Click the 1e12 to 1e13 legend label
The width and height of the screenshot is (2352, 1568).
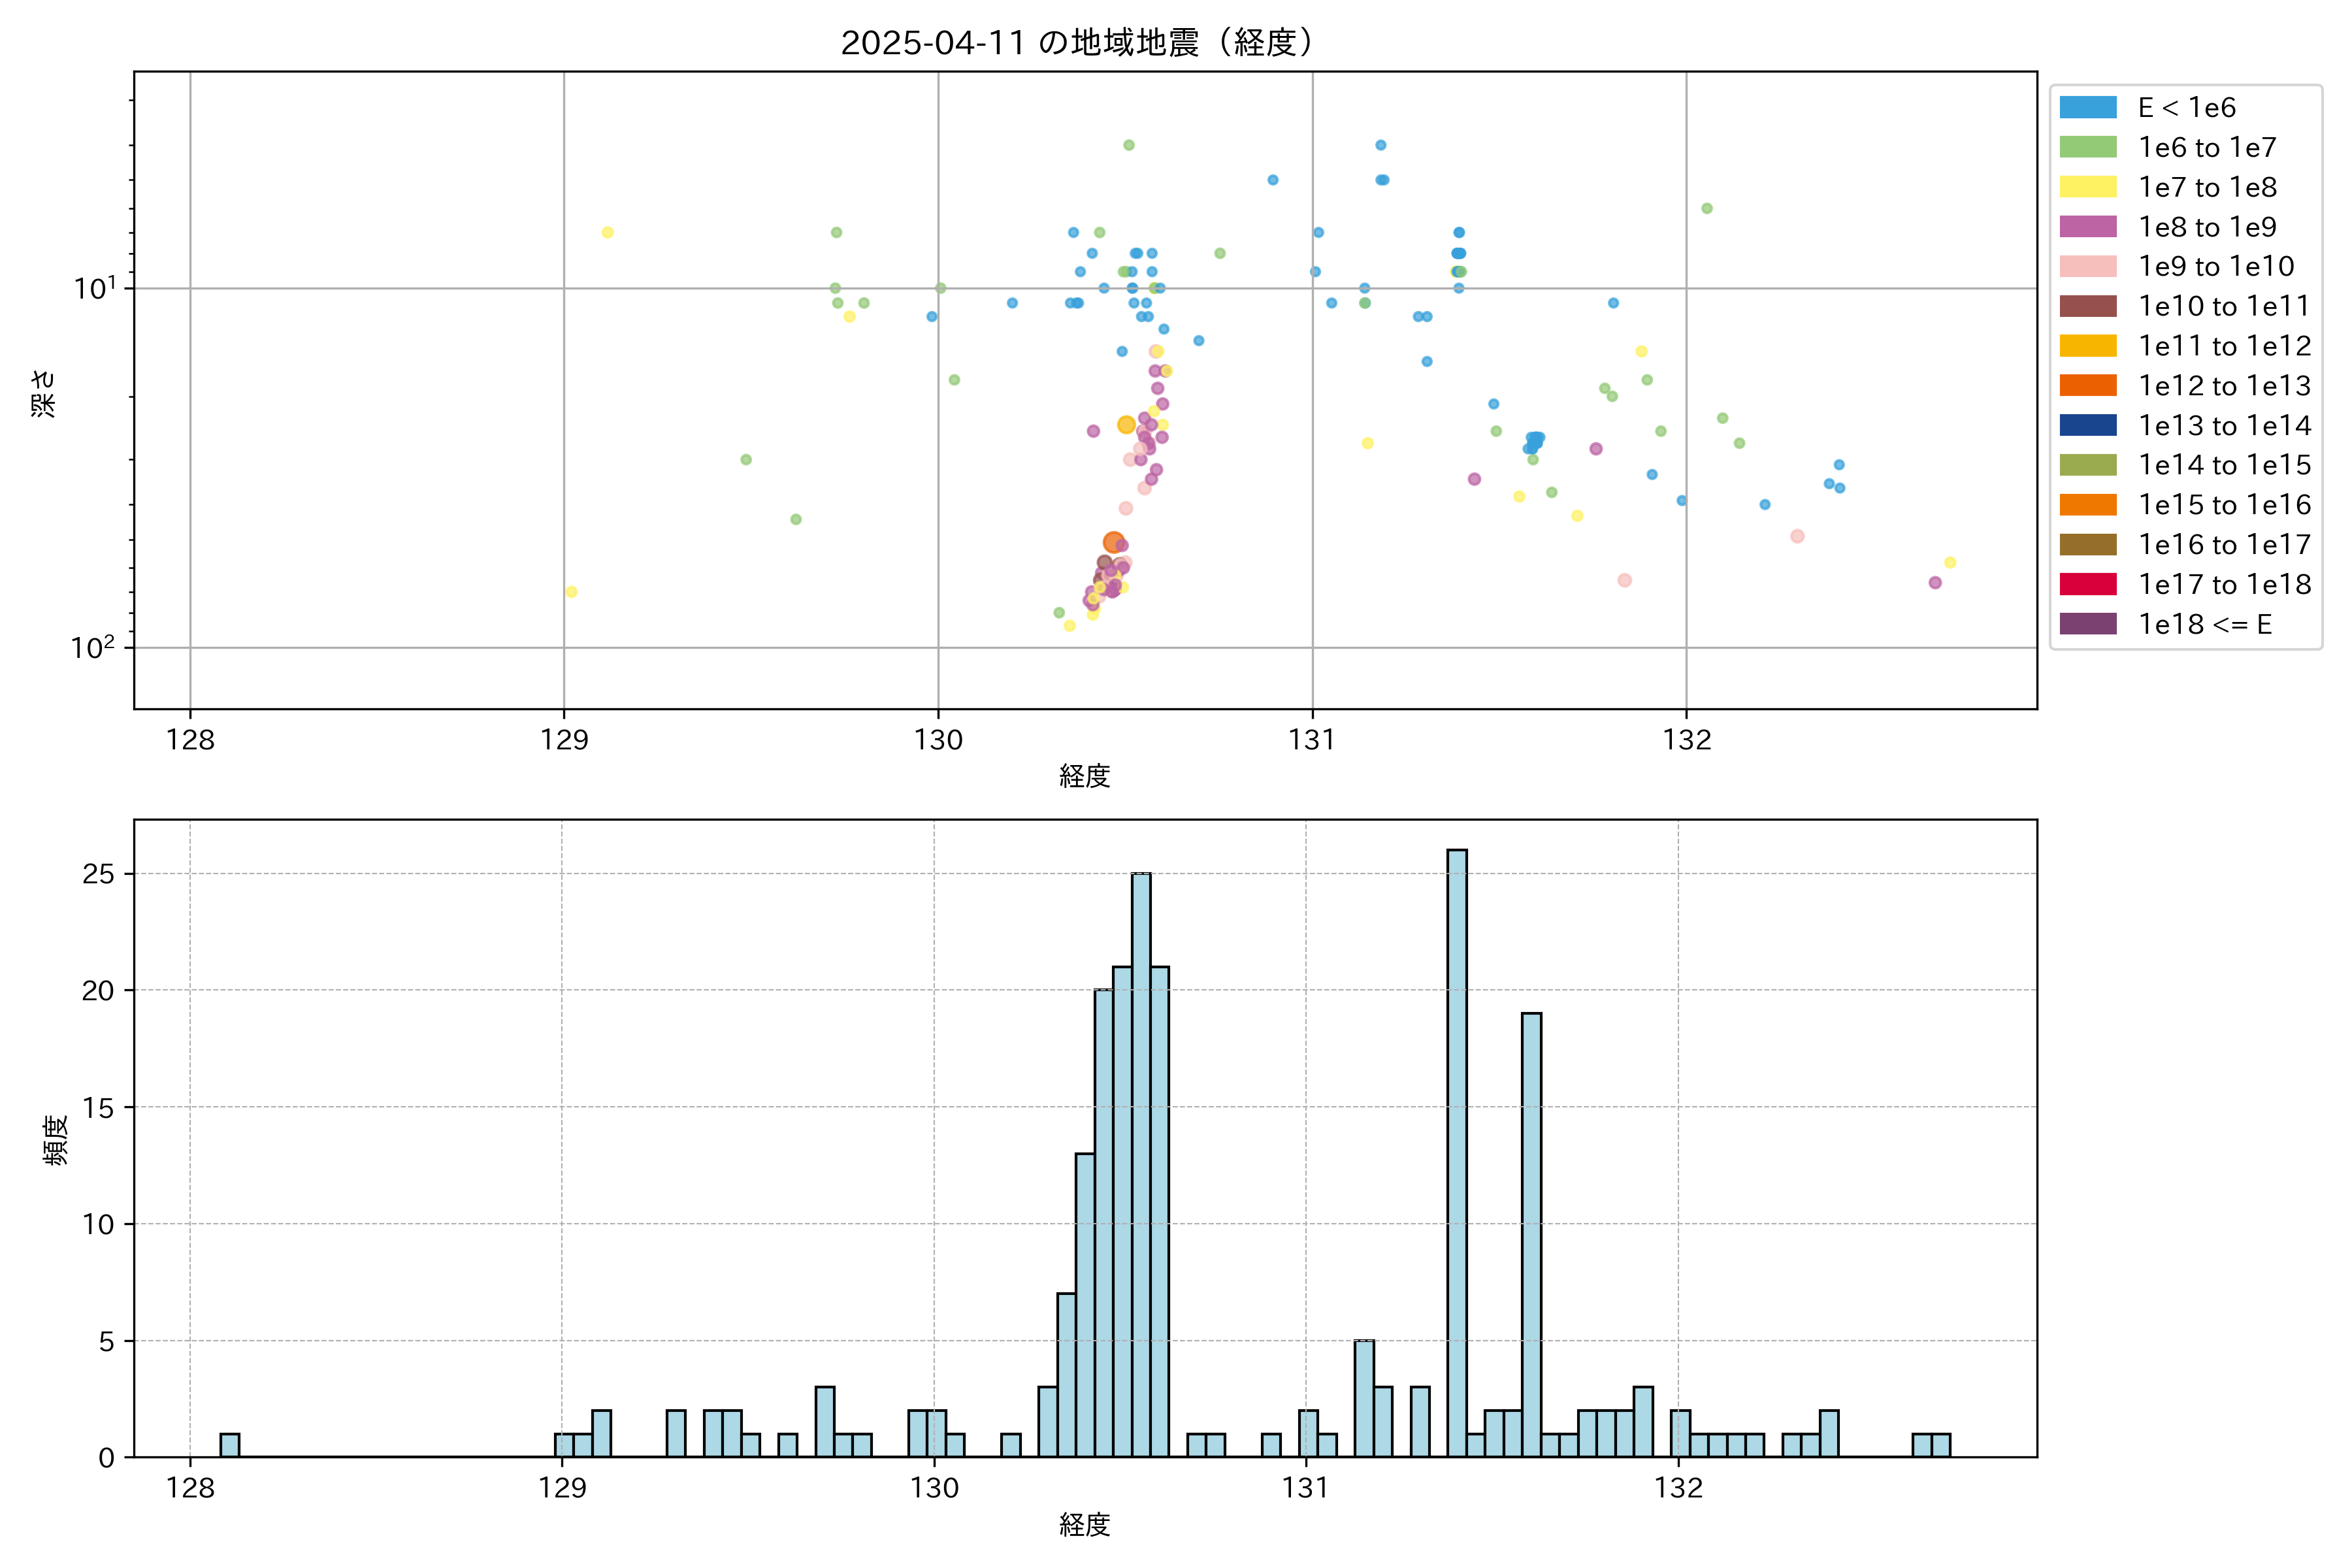[x=2224, y=386]
